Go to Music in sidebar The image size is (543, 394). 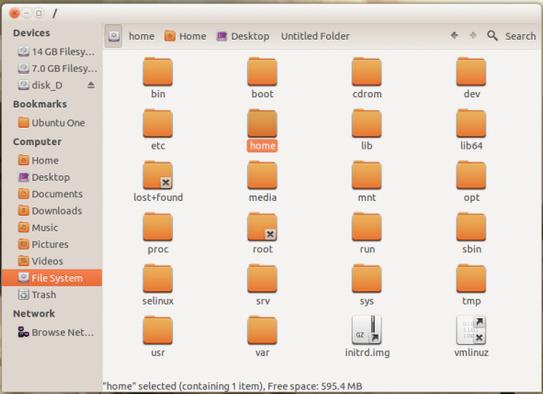coord(38,227)
